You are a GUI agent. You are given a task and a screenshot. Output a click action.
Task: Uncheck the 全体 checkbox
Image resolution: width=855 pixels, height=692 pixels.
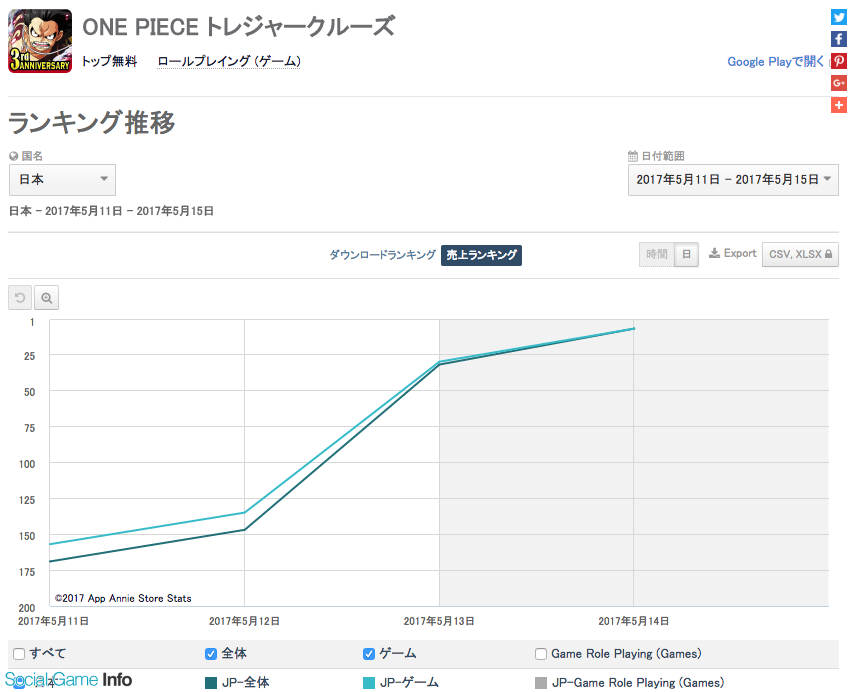click(x=211, y=653)
